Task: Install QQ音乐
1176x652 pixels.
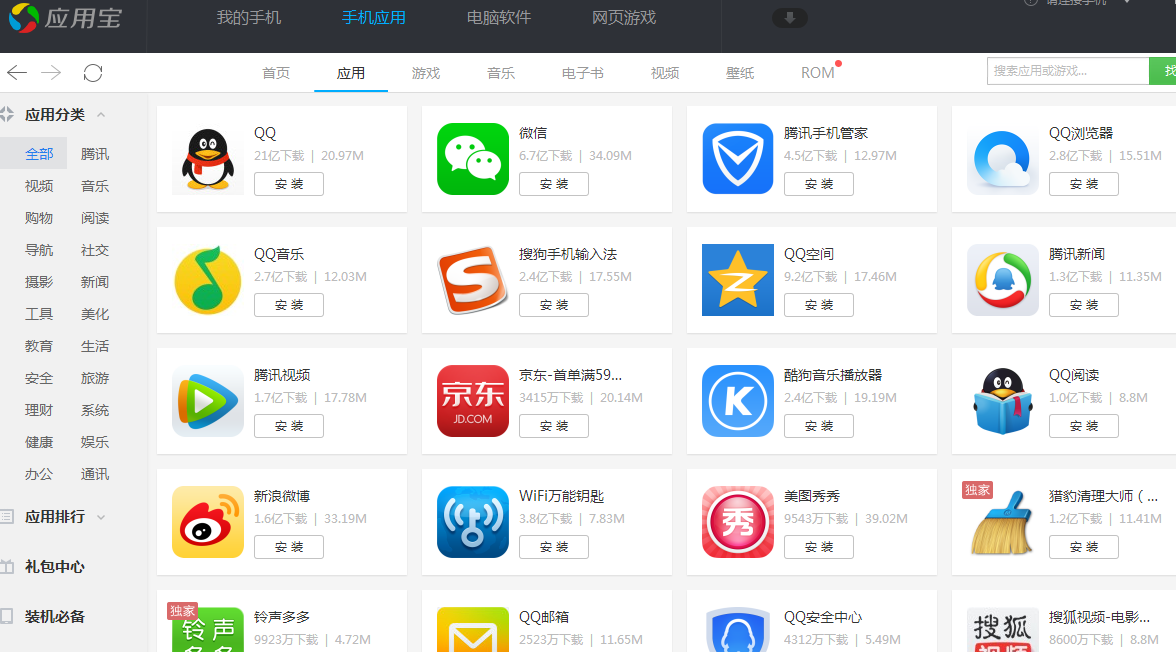Action: tap(289, 305)
